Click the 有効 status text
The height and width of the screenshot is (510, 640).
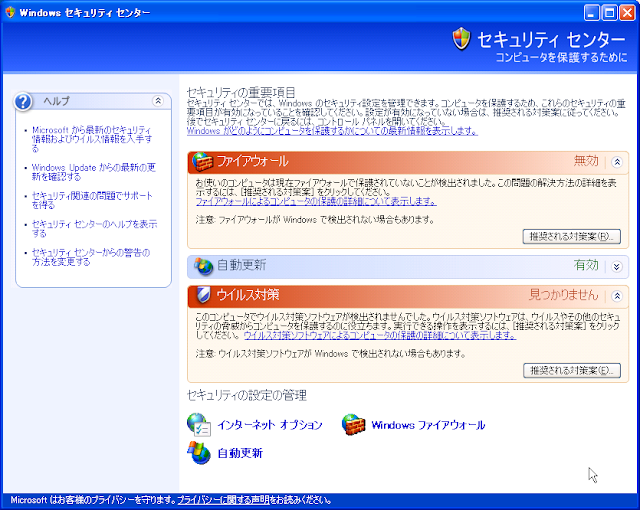(x=586, y=266)
